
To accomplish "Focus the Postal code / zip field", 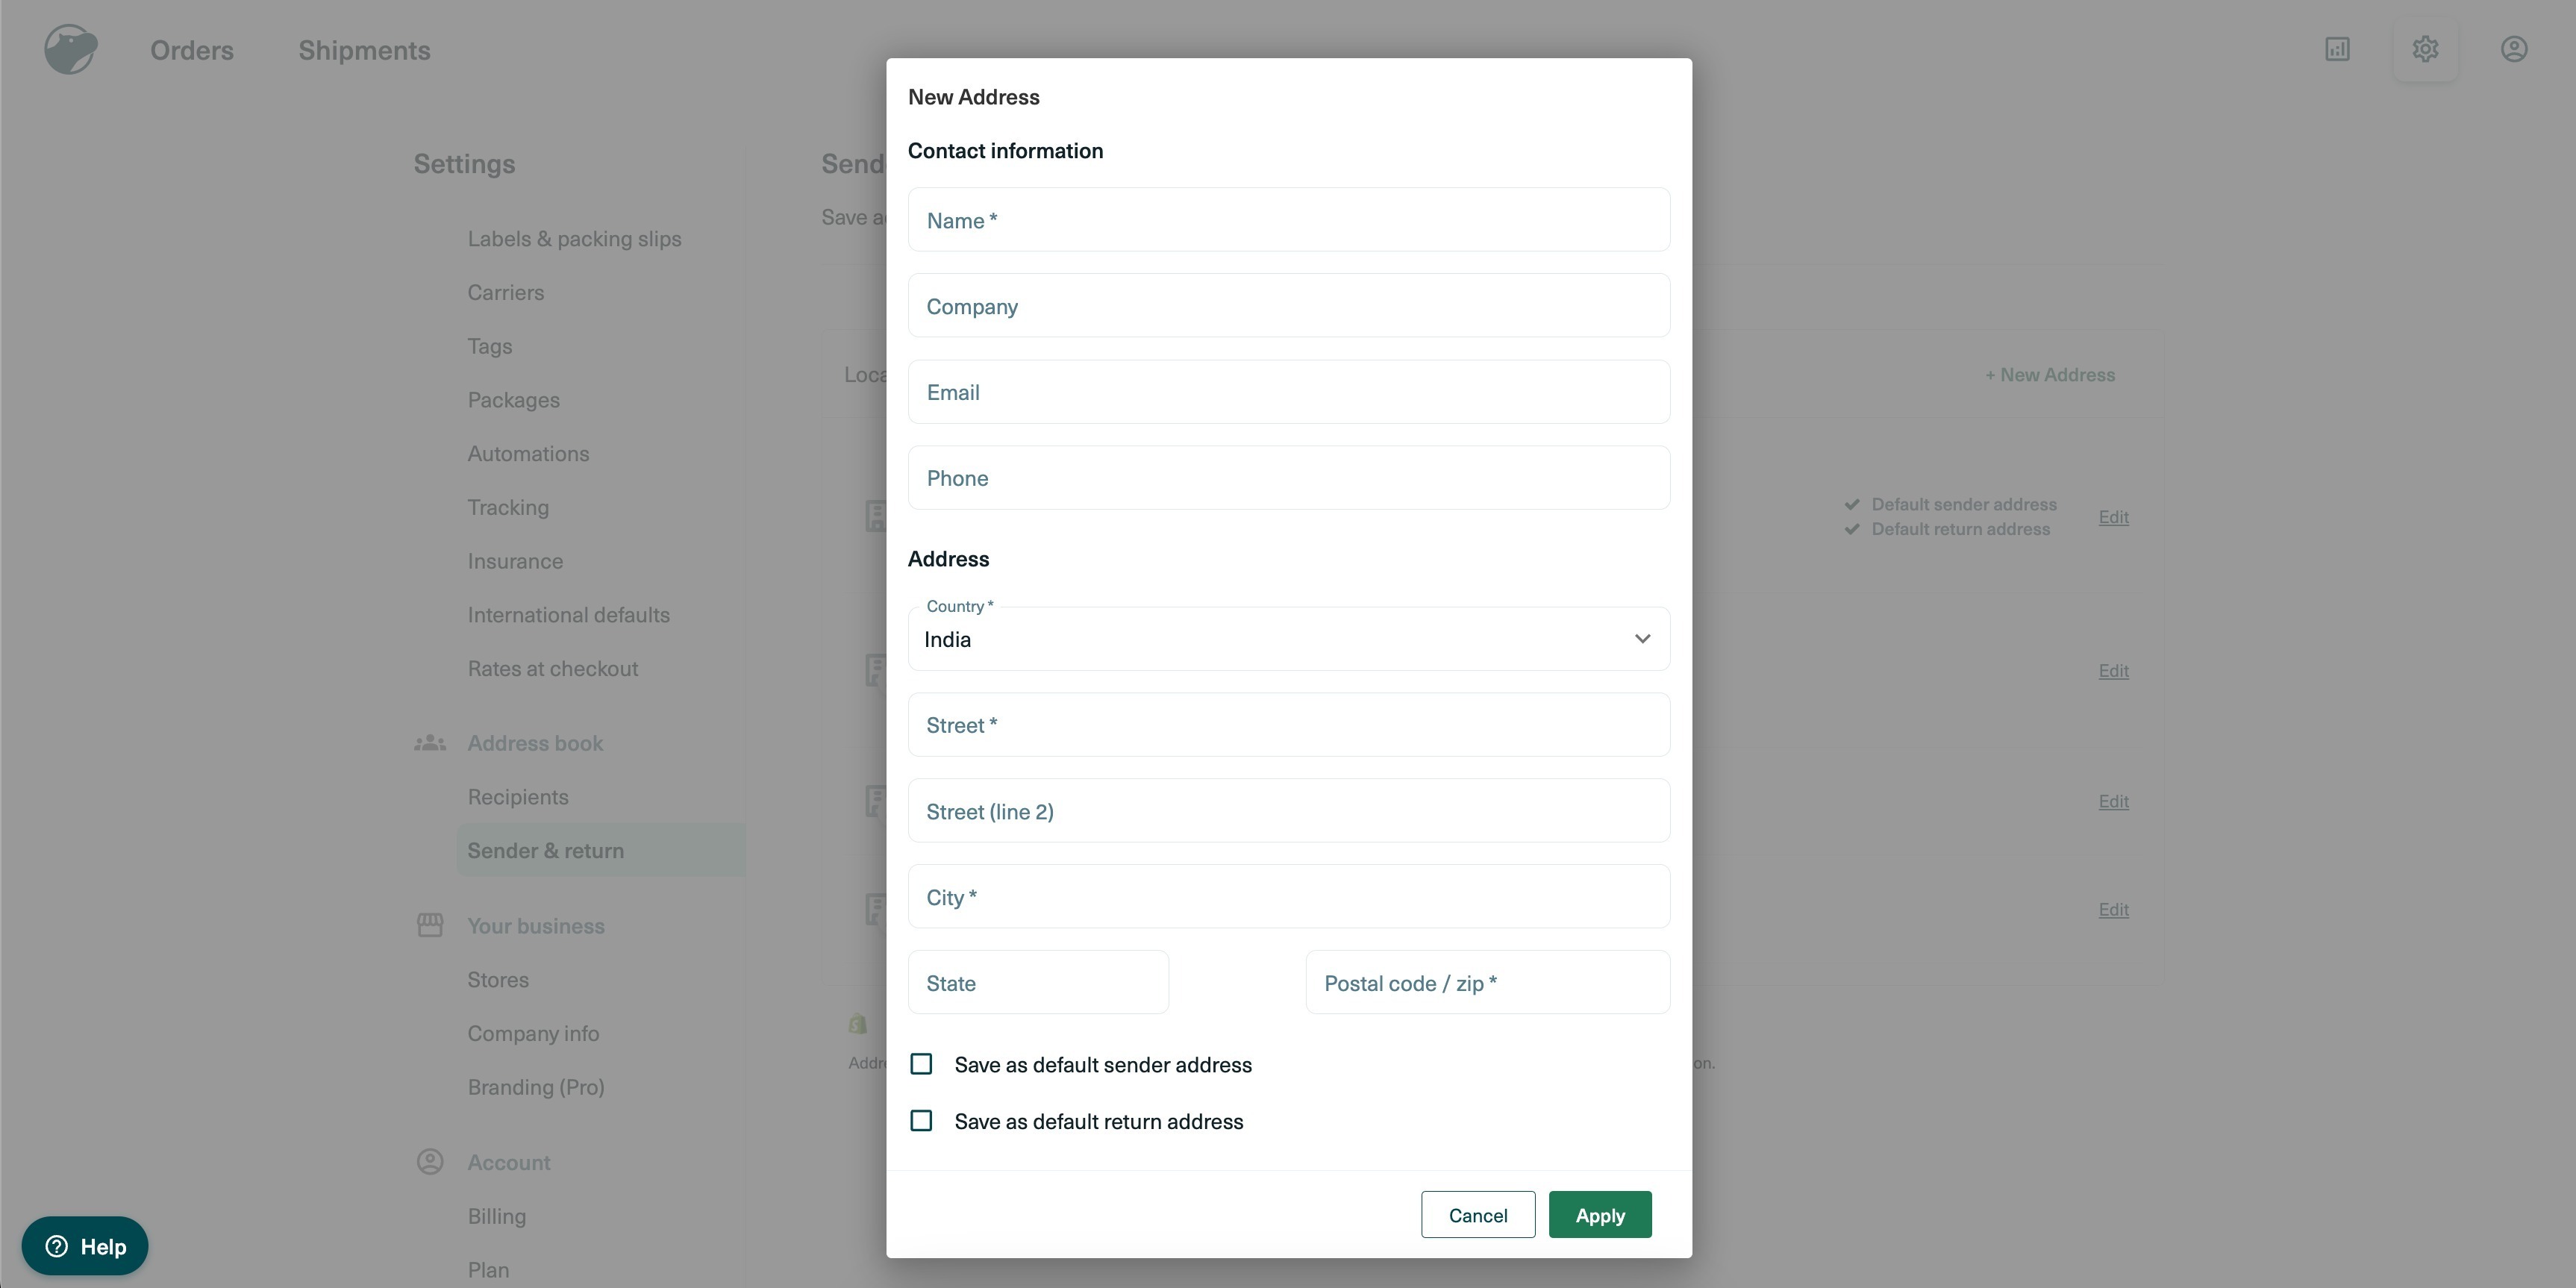I will click(1487, 983).
